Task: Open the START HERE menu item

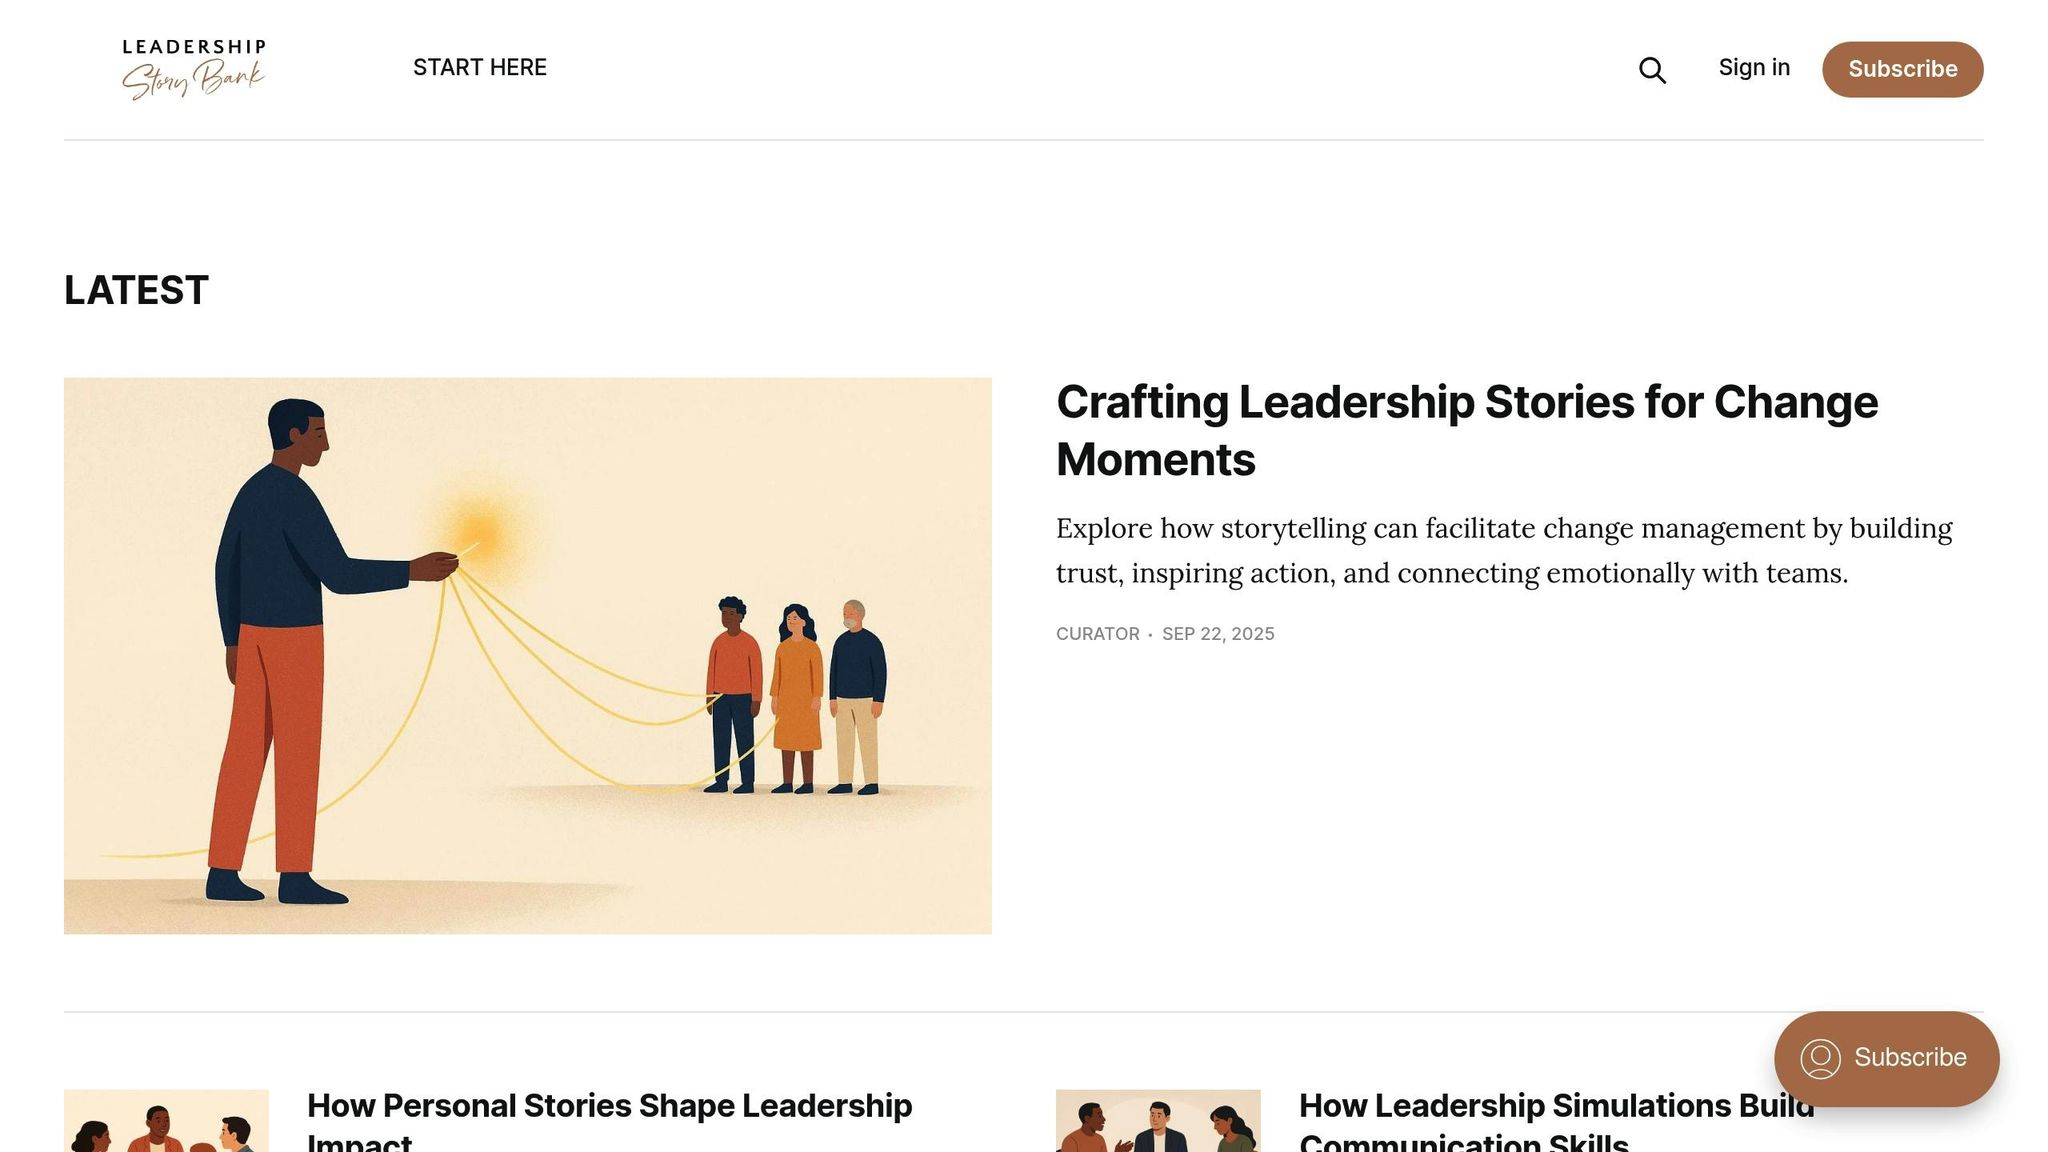Action: pyautogui.click(x=480, y=68)
